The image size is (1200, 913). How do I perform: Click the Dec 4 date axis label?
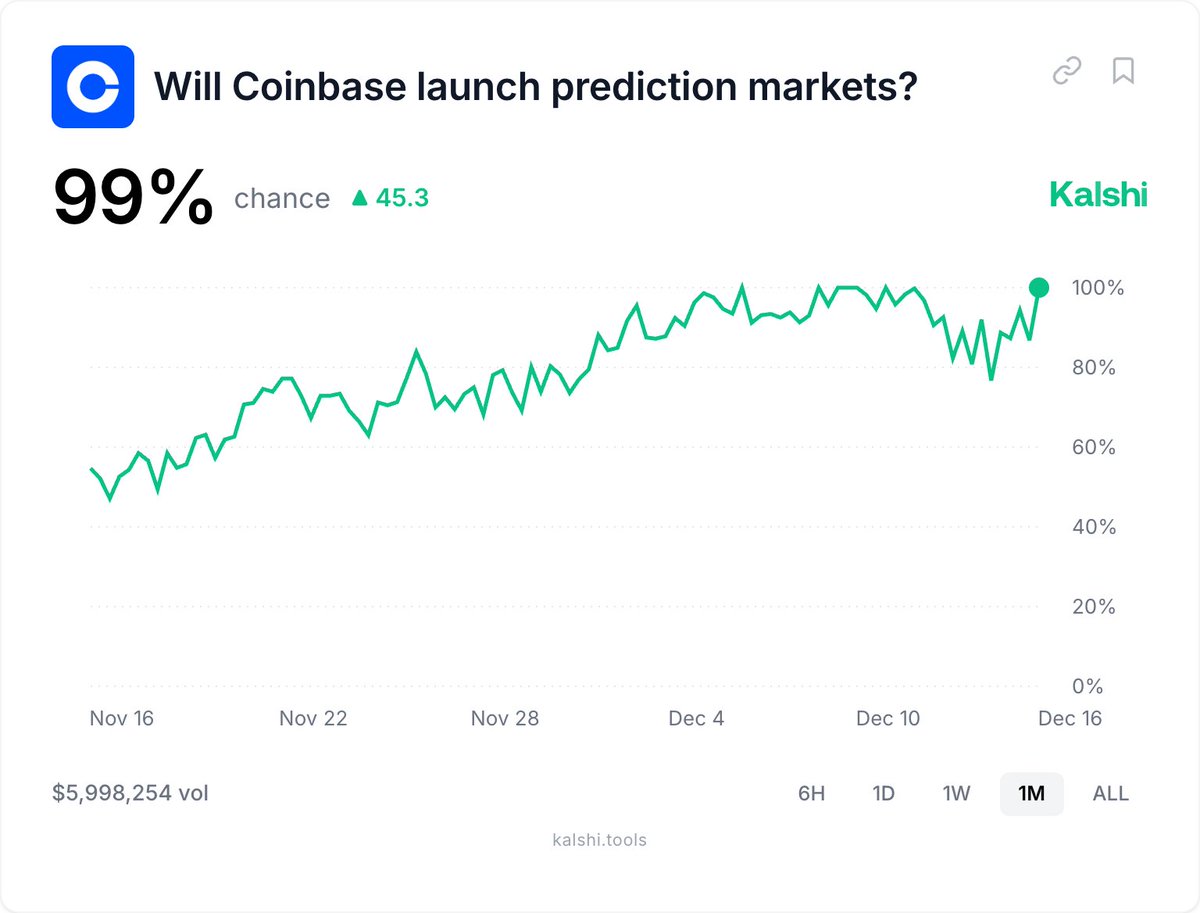pos(697,719)
